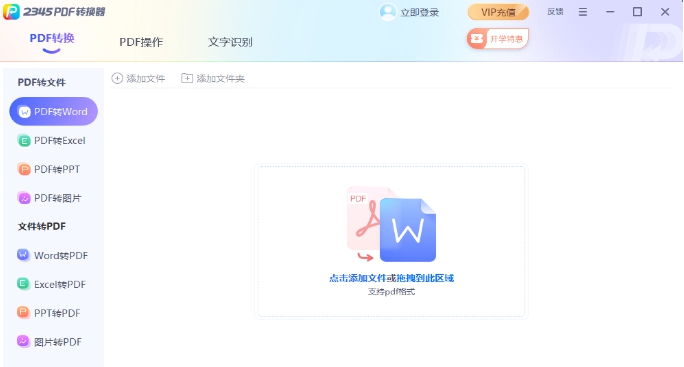Open the PDF操作 tab
This screenshot has width=684, height=367.
[141, 42]
